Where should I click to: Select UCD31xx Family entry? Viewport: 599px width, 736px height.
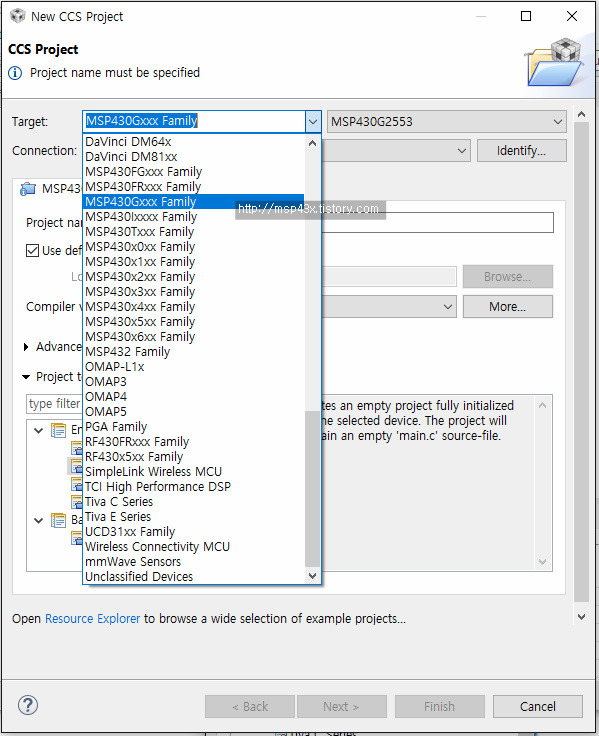pos(193,532)
